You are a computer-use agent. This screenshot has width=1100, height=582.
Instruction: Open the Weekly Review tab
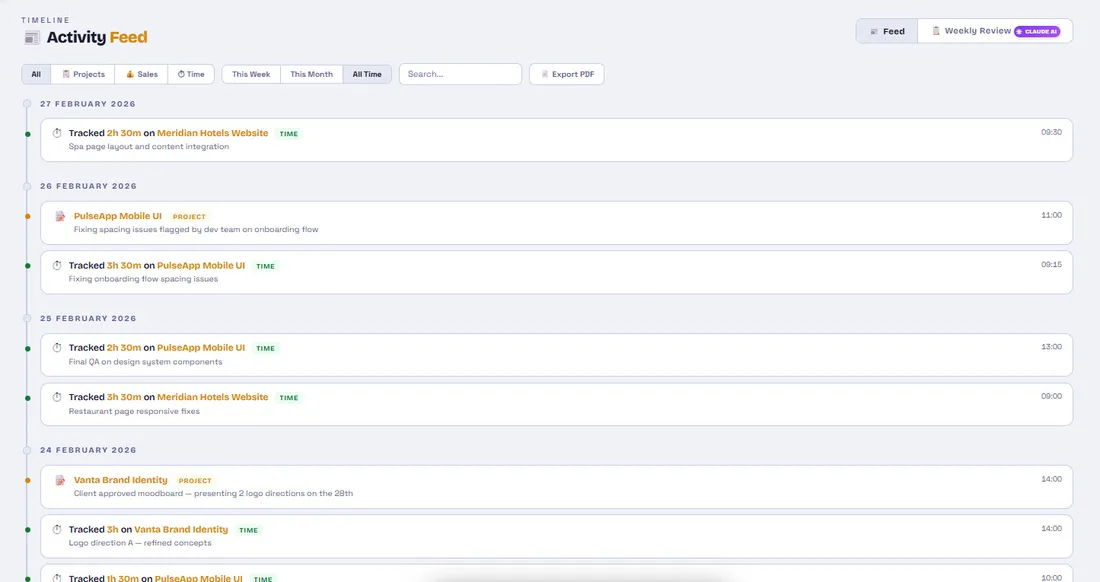(x=980, y=30)
